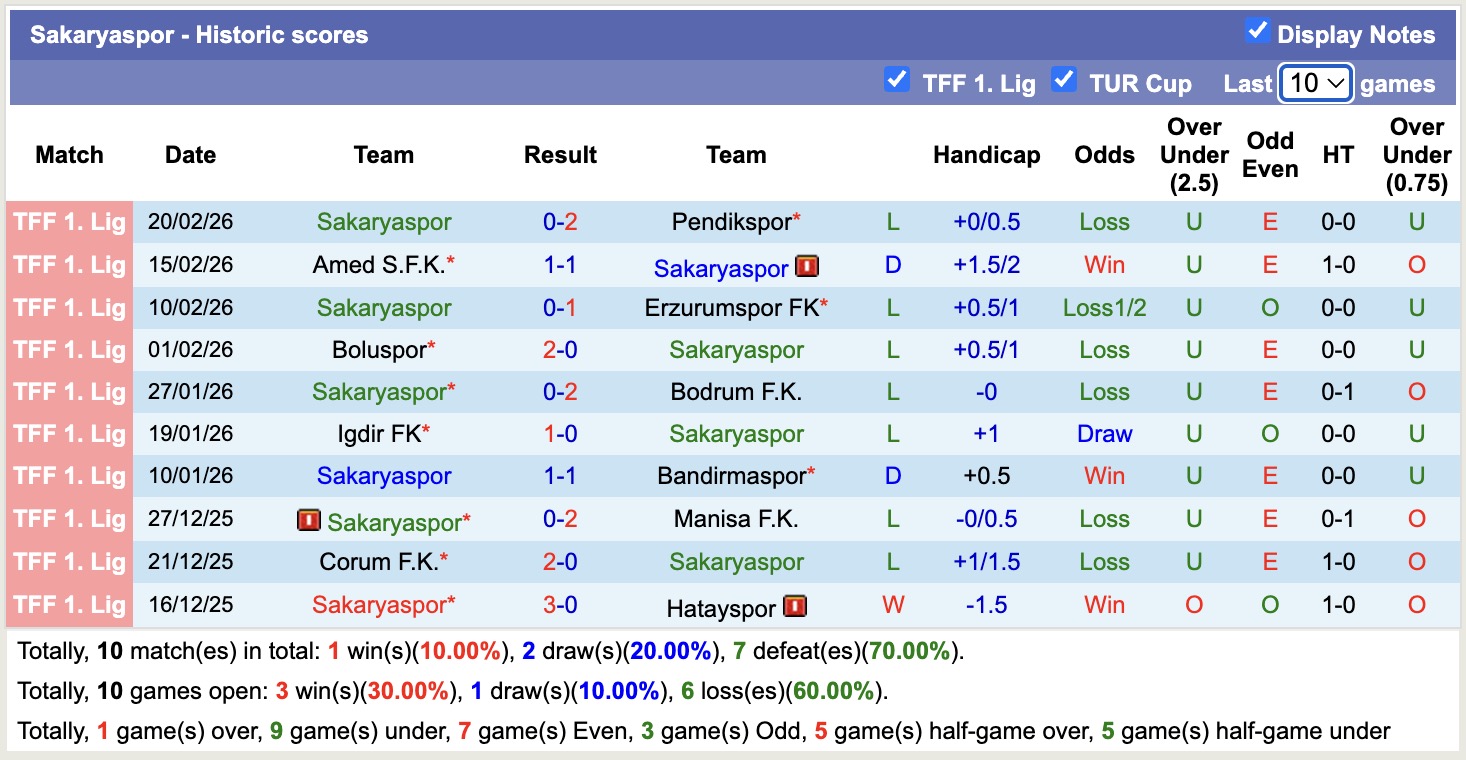
Task: Disable the TUR Cup filter
Action: tap(1065, 81)
